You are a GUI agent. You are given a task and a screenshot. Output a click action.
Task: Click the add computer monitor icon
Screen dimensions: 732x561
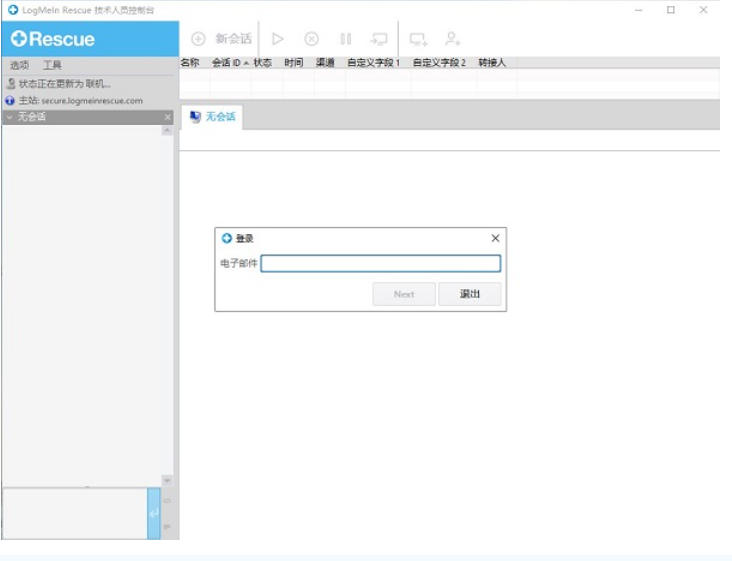[x=418, y=39]
